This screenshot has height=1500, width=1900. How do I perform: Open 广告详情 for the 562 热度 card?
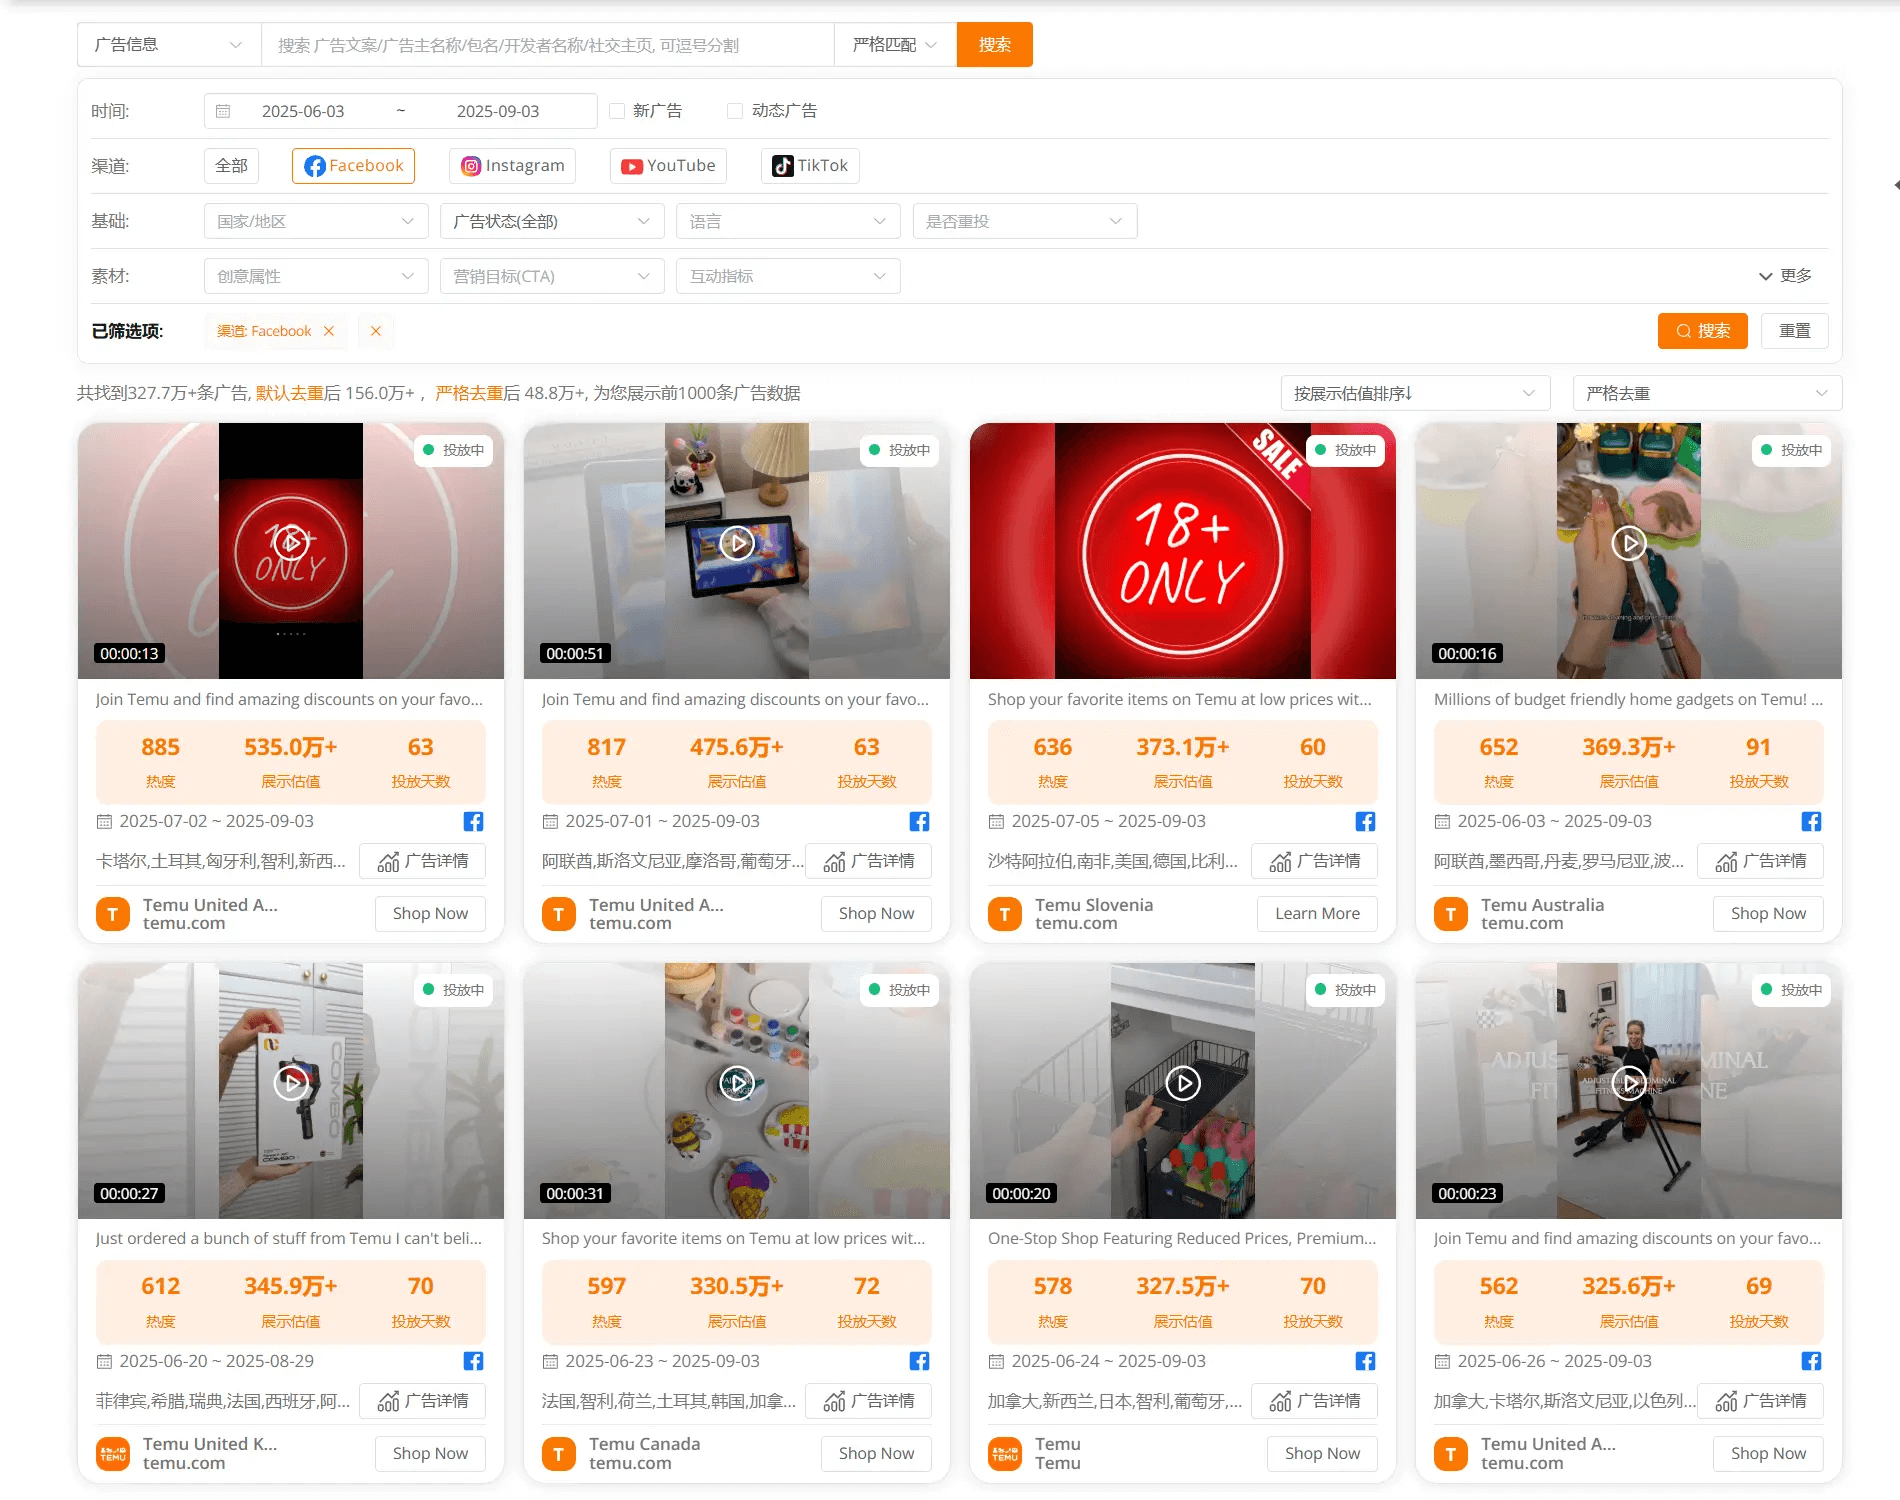[1761, 1401]
